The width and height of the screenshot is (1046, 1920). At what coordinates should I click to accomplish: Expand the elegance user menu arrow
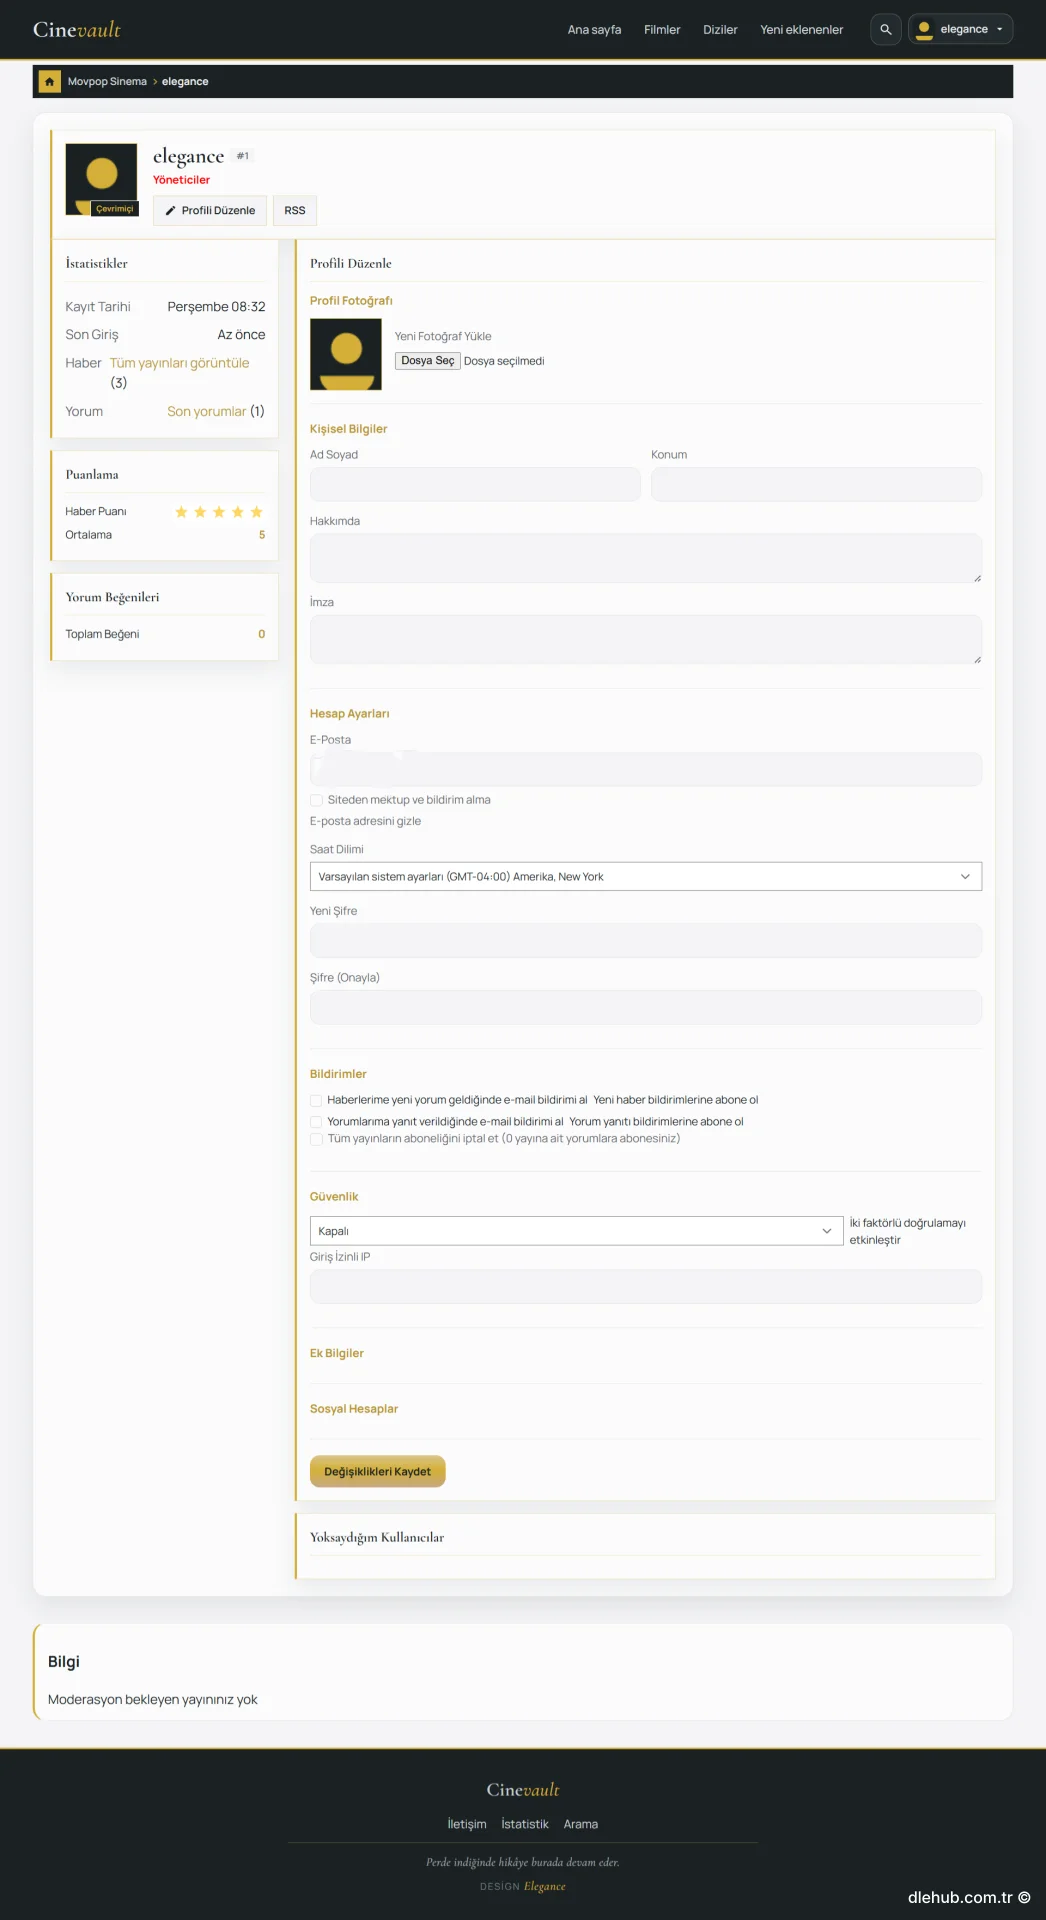[x=999, y=29]
